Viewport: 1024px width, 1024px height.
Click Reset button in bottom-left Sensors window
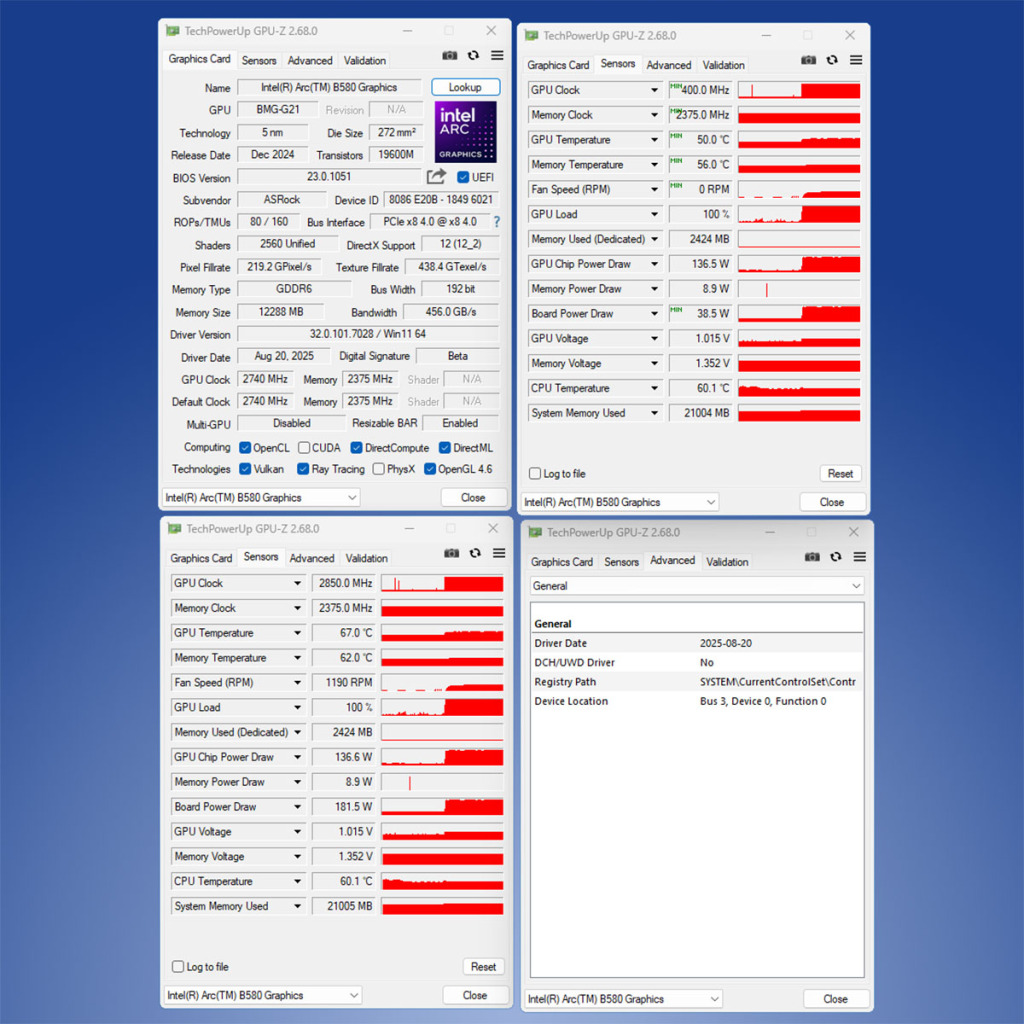click(x=483, y=967)
